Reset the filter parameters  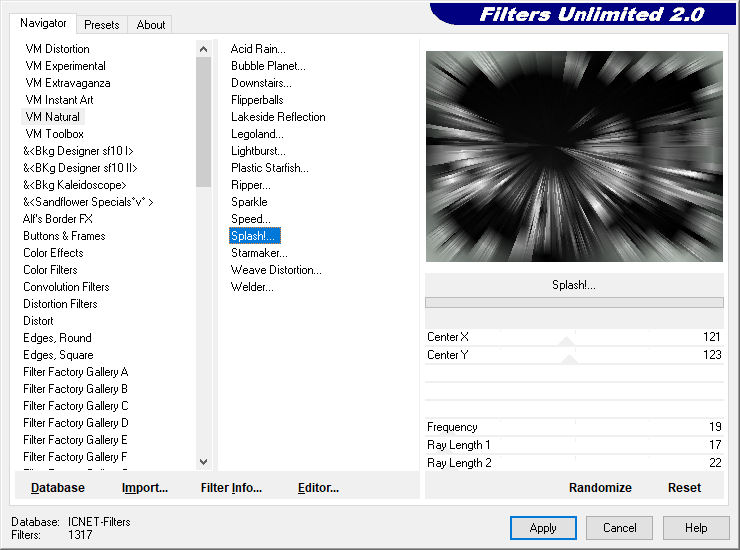point(684,488)
